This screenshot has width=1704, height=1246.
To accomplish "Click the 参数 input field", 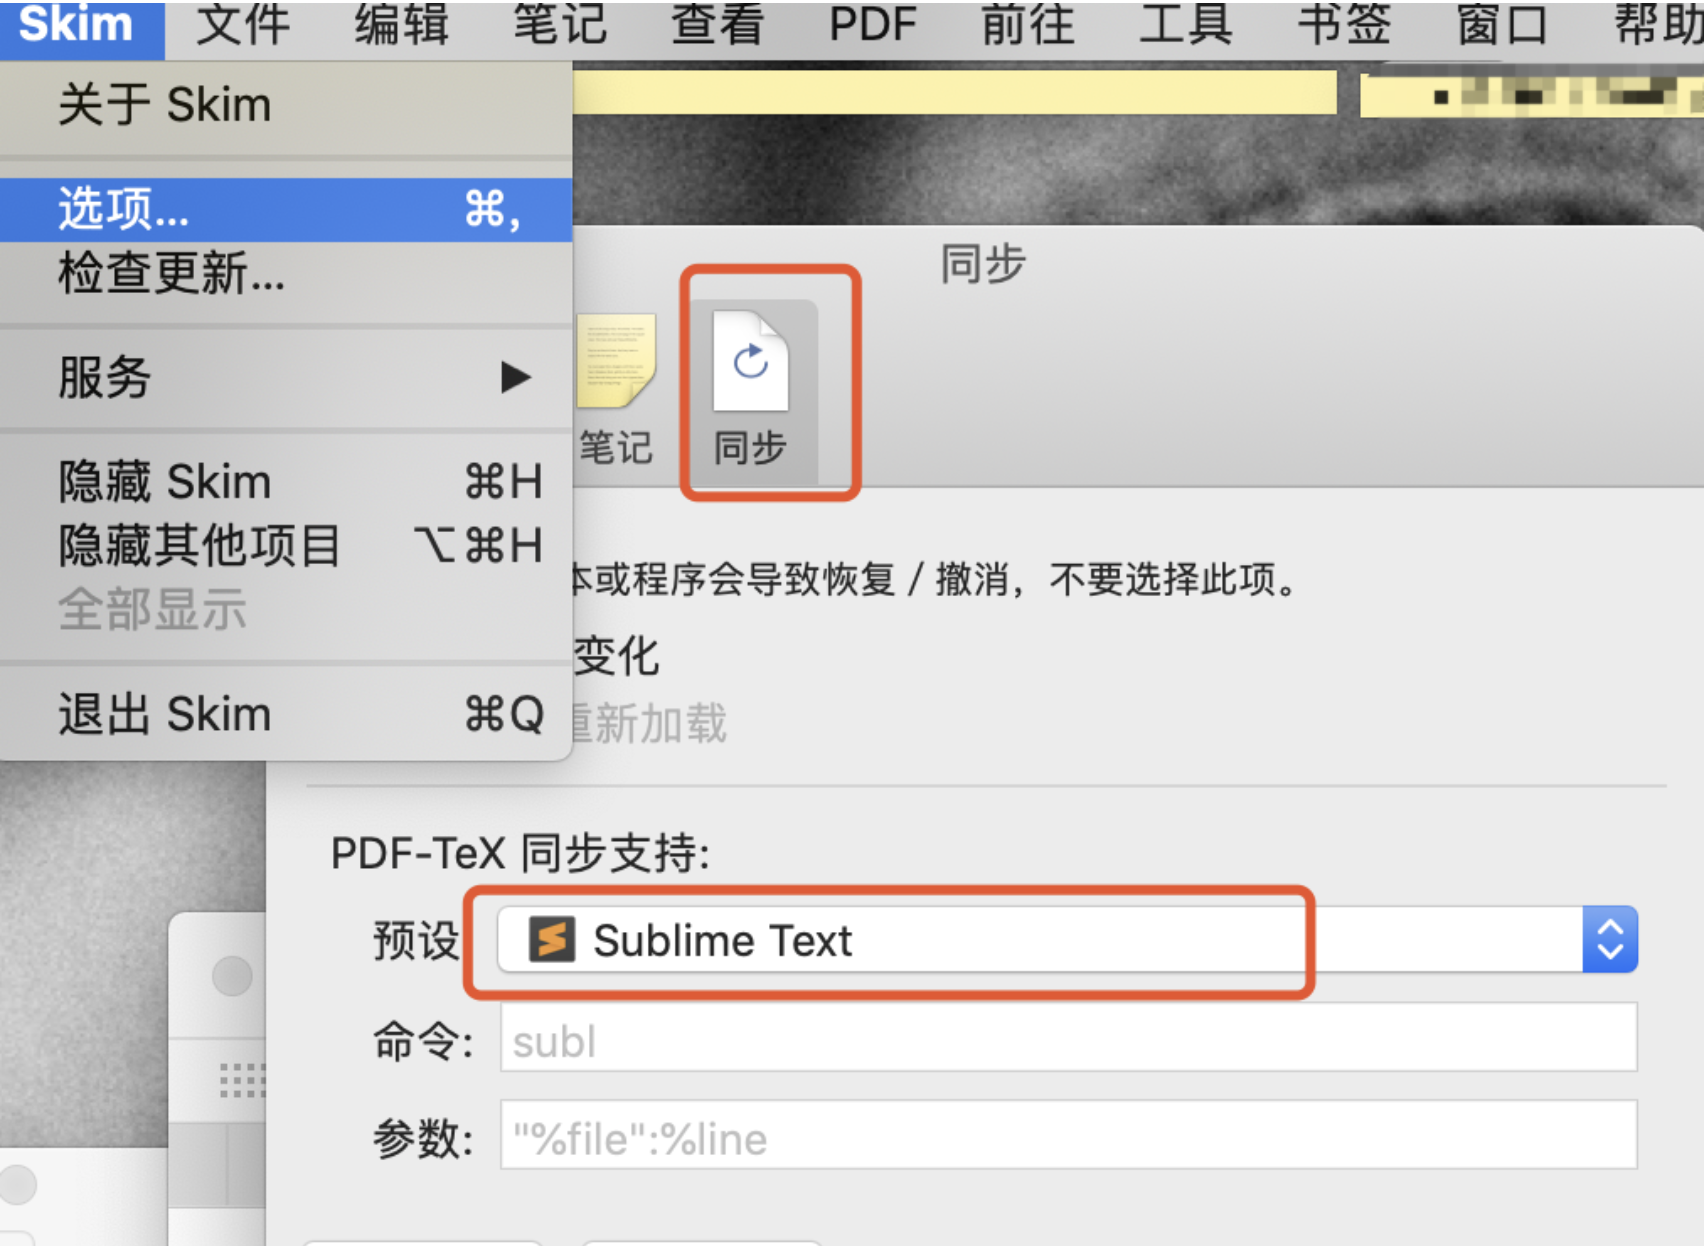I will point(1068,1135).
